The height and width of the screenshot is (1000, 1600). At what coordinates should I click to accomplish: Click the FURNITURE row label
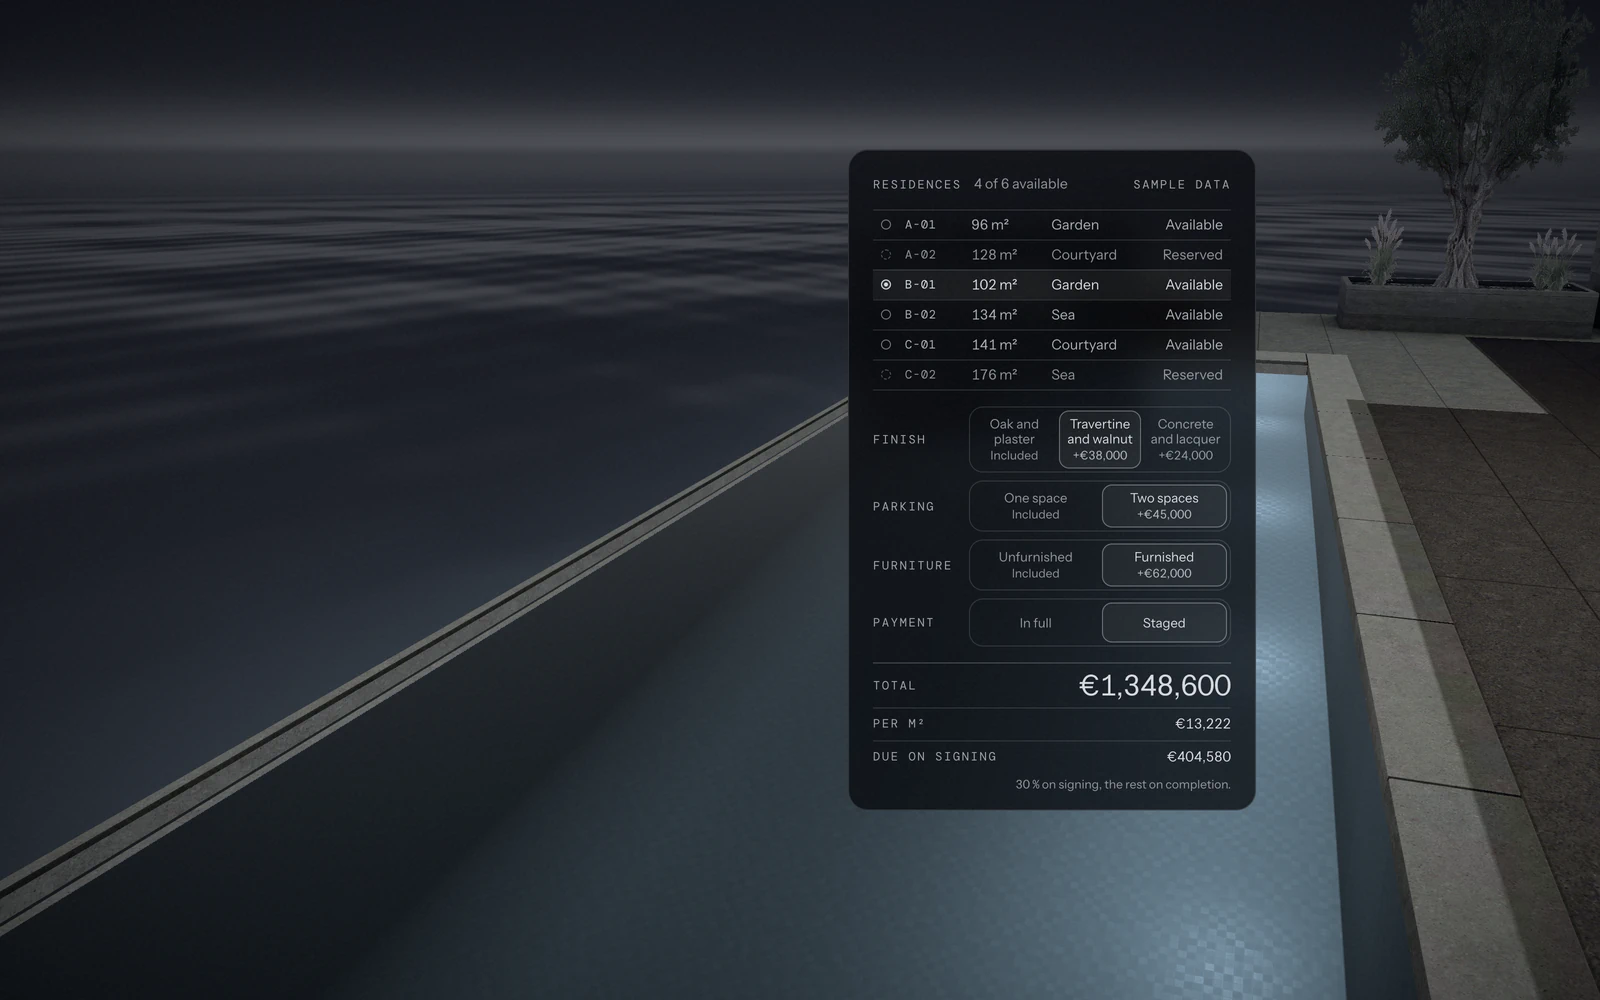click(912, 566)
